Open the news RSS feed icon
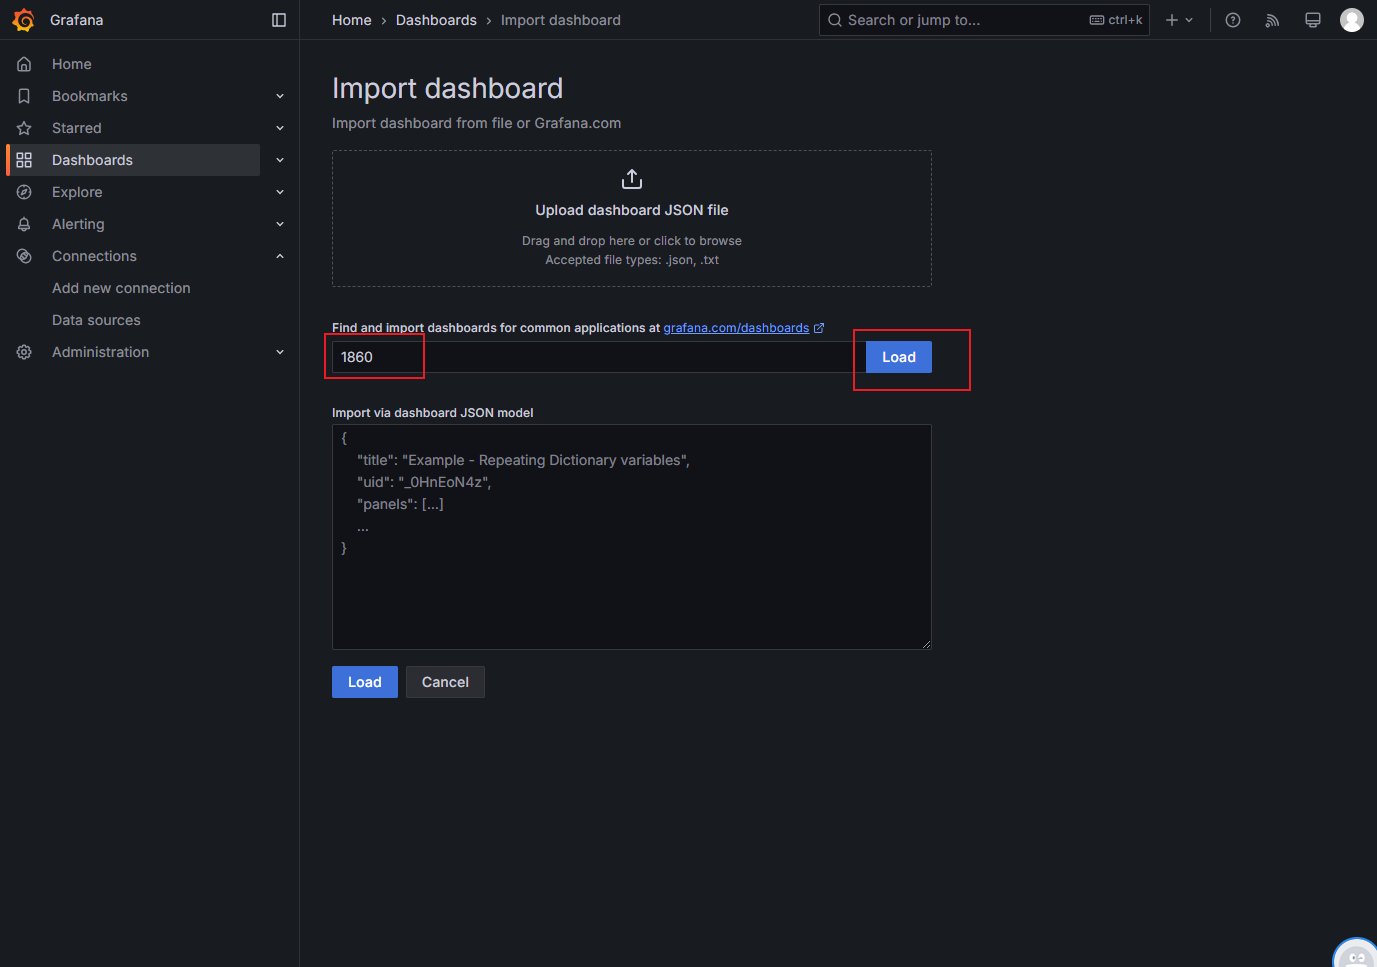The width and height of the screenshot is (1377, 967). pyautogui.click(x=1272, y=20)
